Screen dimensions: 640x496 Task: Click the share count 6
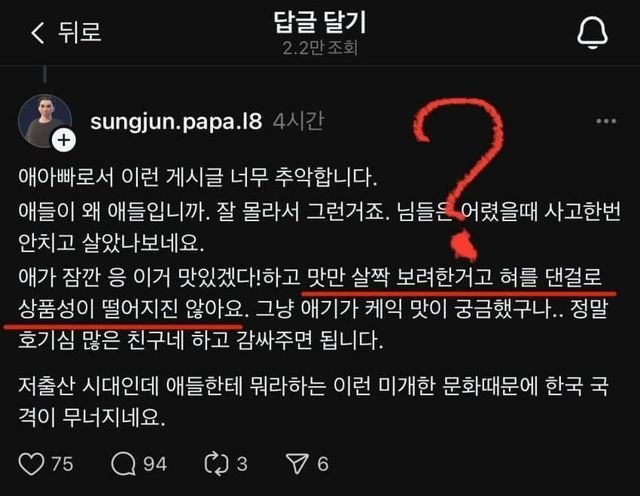323,464
